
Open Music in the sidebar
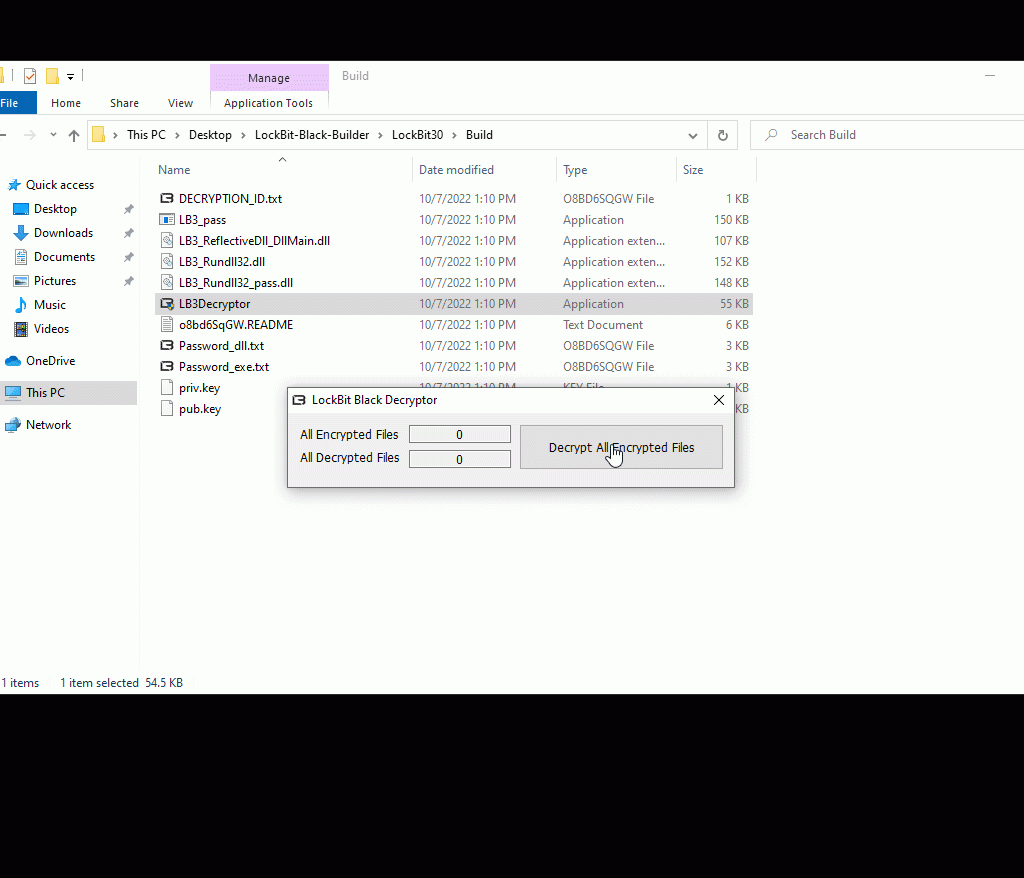click(x=50, y=304)
